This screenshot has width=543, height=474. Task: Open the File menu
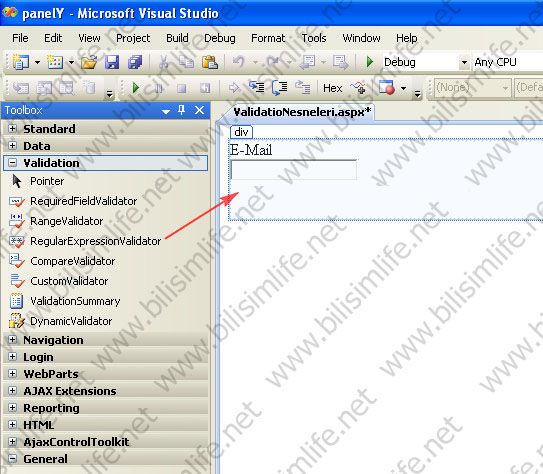(x=20, y=38)
